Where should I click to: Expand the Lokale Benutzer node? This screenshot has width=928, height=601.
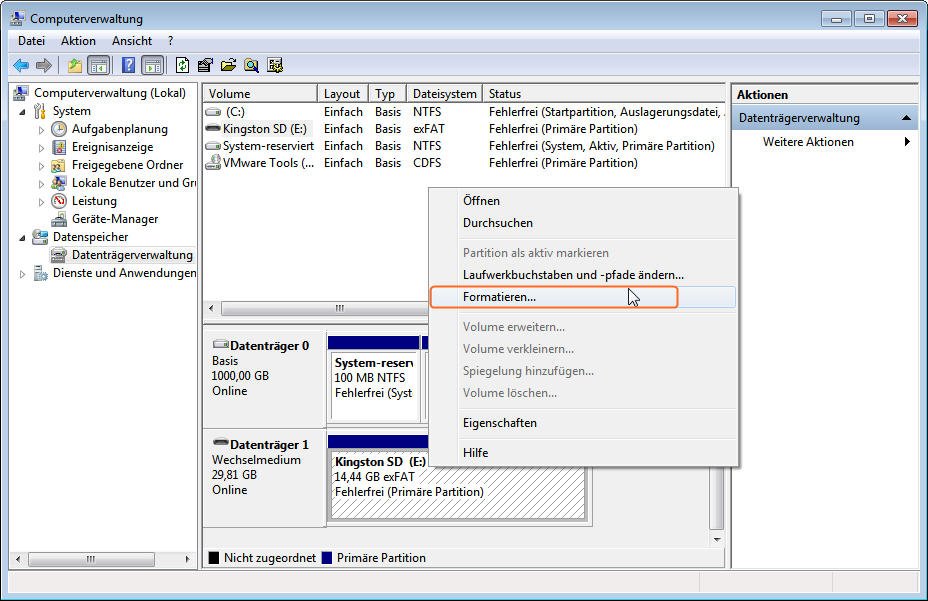[x=41, y=184]
